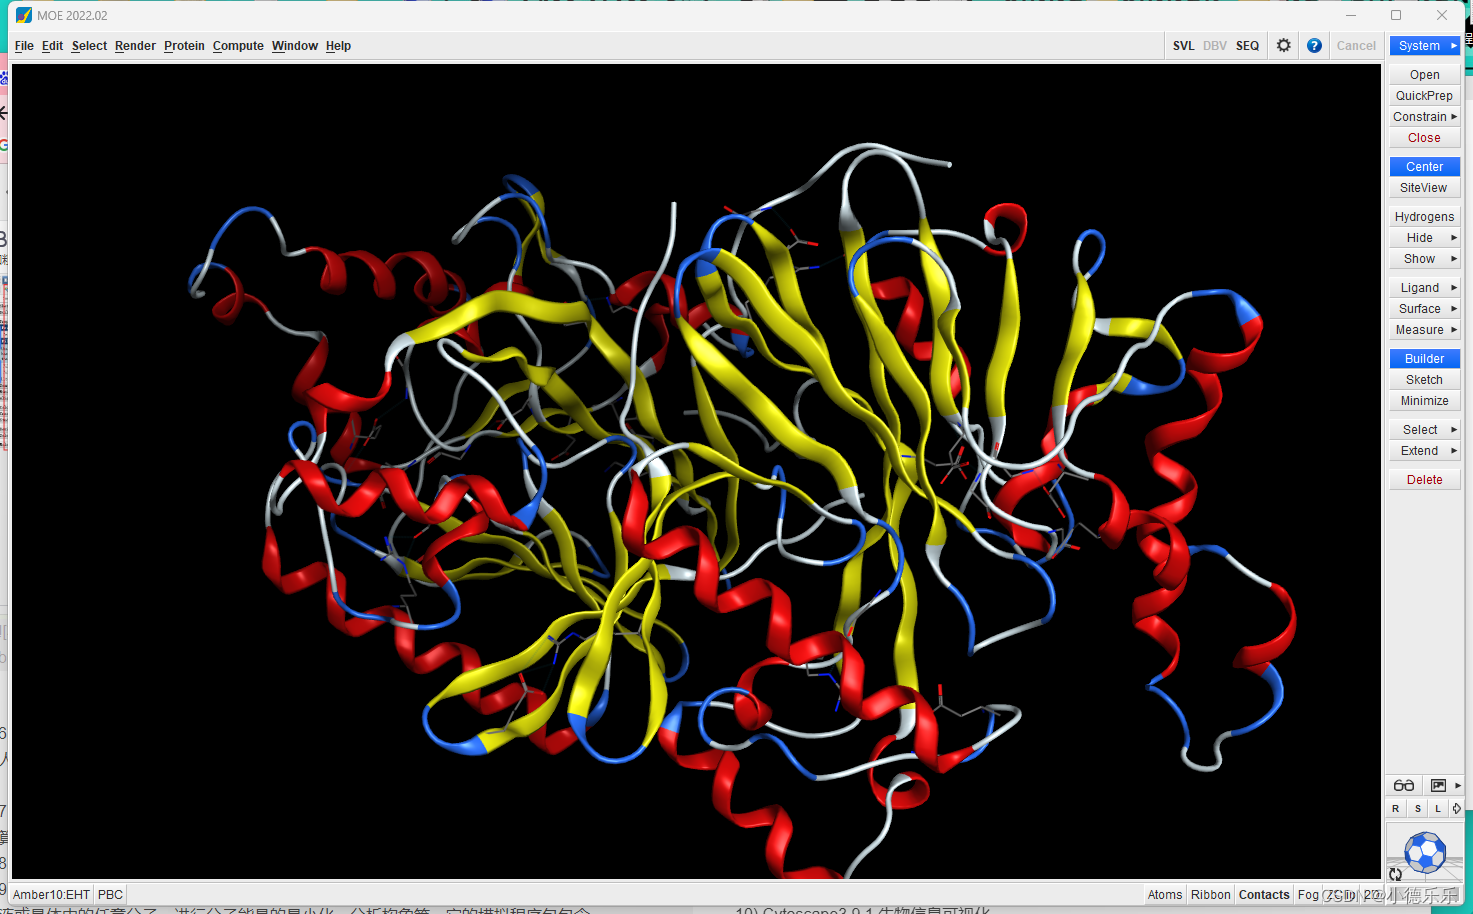
Task: Expand the Constrain submenu
Action: pyautogui.click(x=1425, y=117)
